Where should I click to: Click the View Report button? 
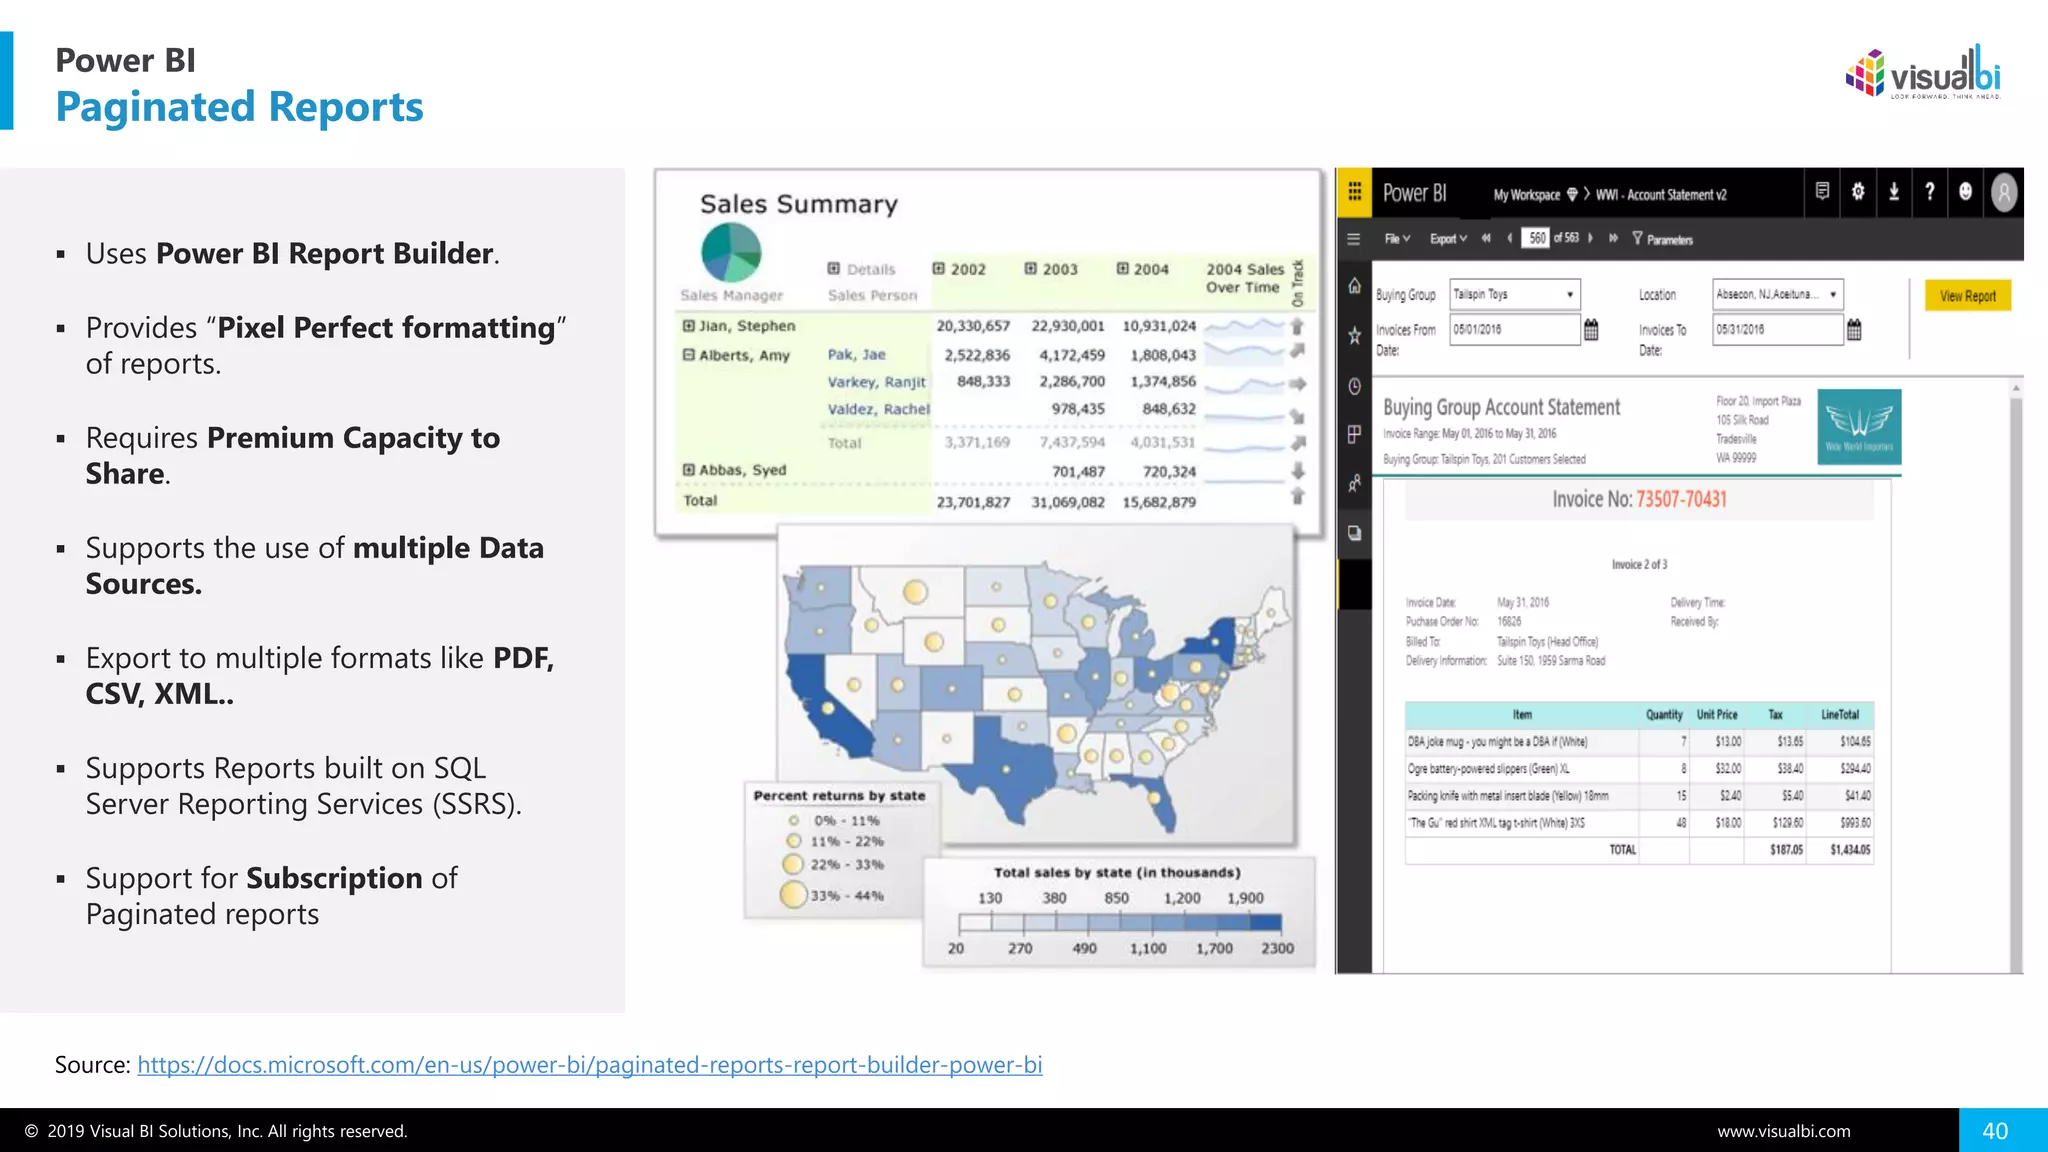click(1967, 295)
